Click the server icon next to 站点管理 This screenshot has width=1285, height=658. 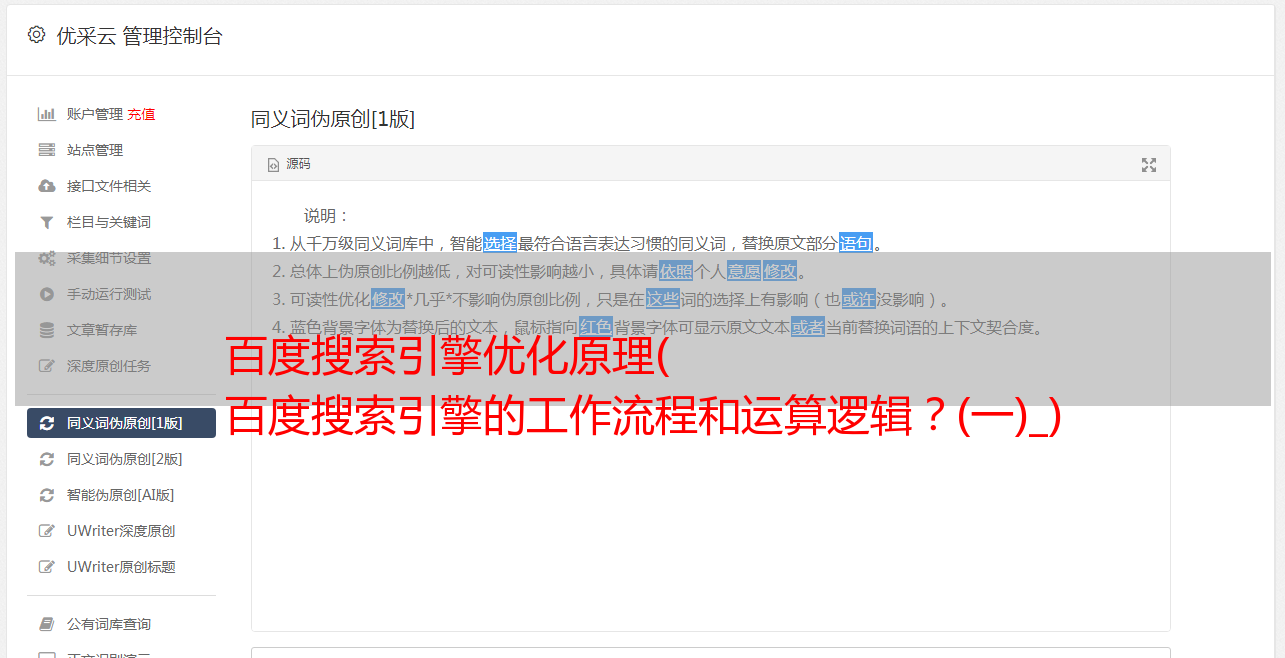pyautogui.click(x=46, y=150)
